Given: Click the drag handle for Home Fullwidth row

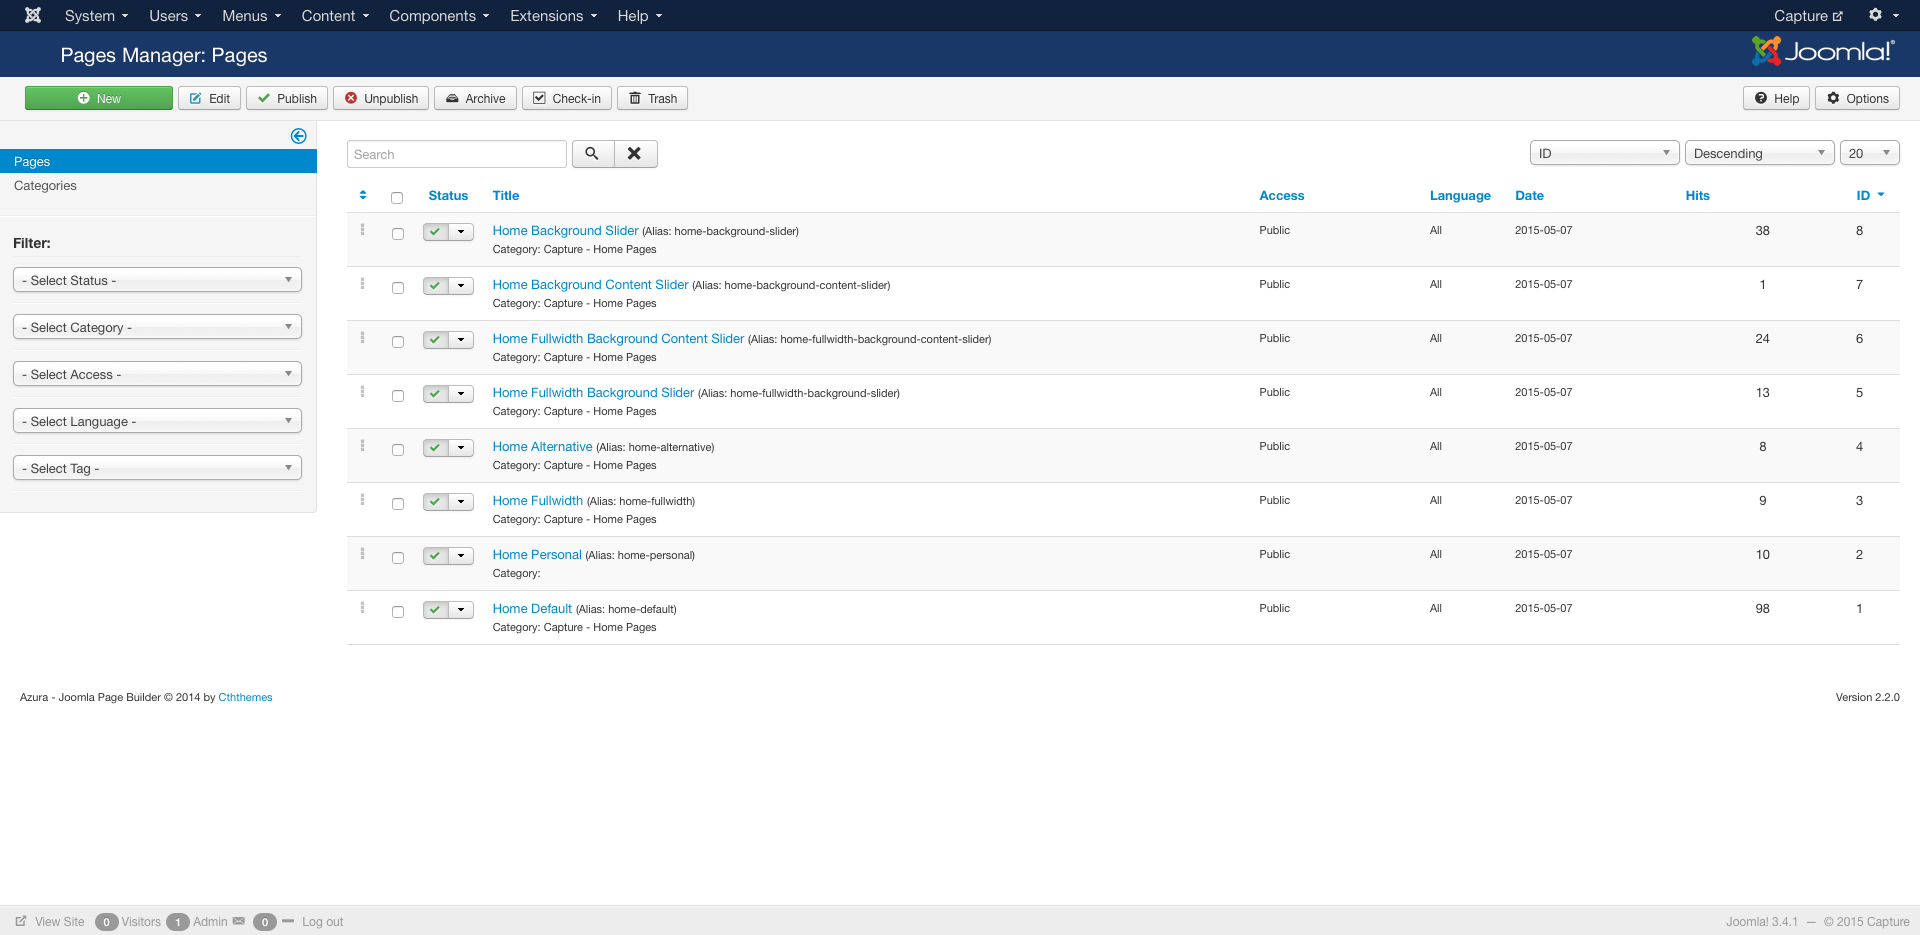Looking at the screenshot, I should click(x=362, y=500).
